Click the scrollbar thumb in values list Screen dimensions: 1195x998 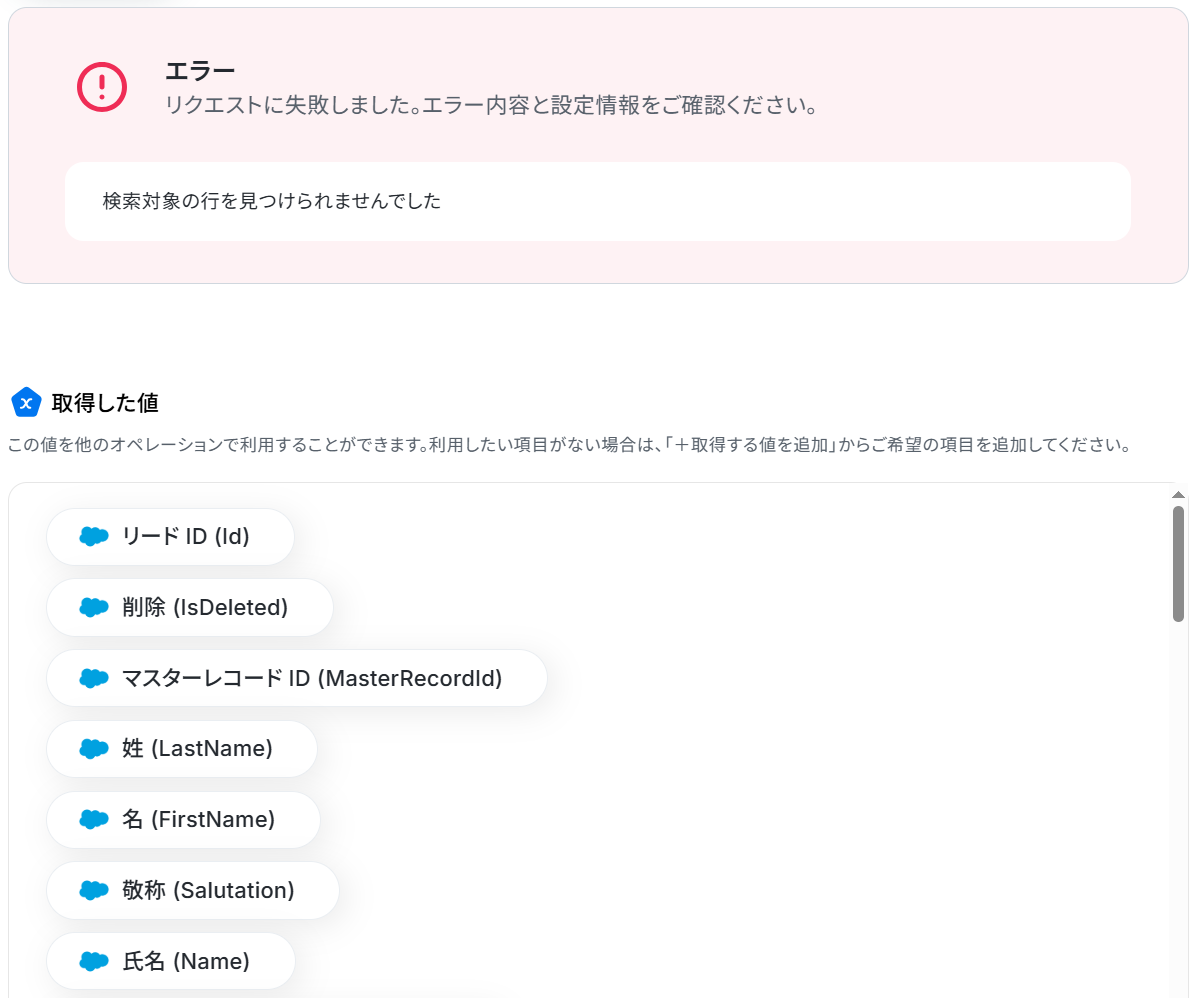[1178, 563]
